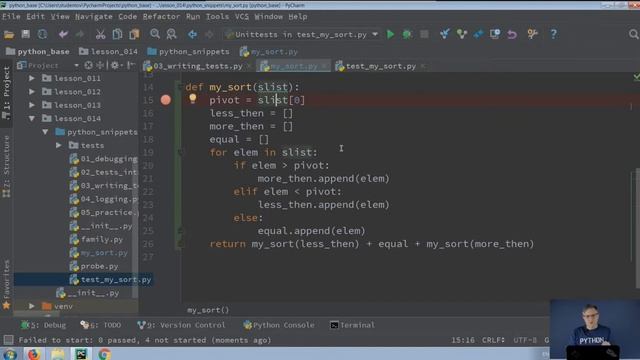Open the Refactor menu
The height and width of the screenshot is (360, 640).
click(161, 17)
